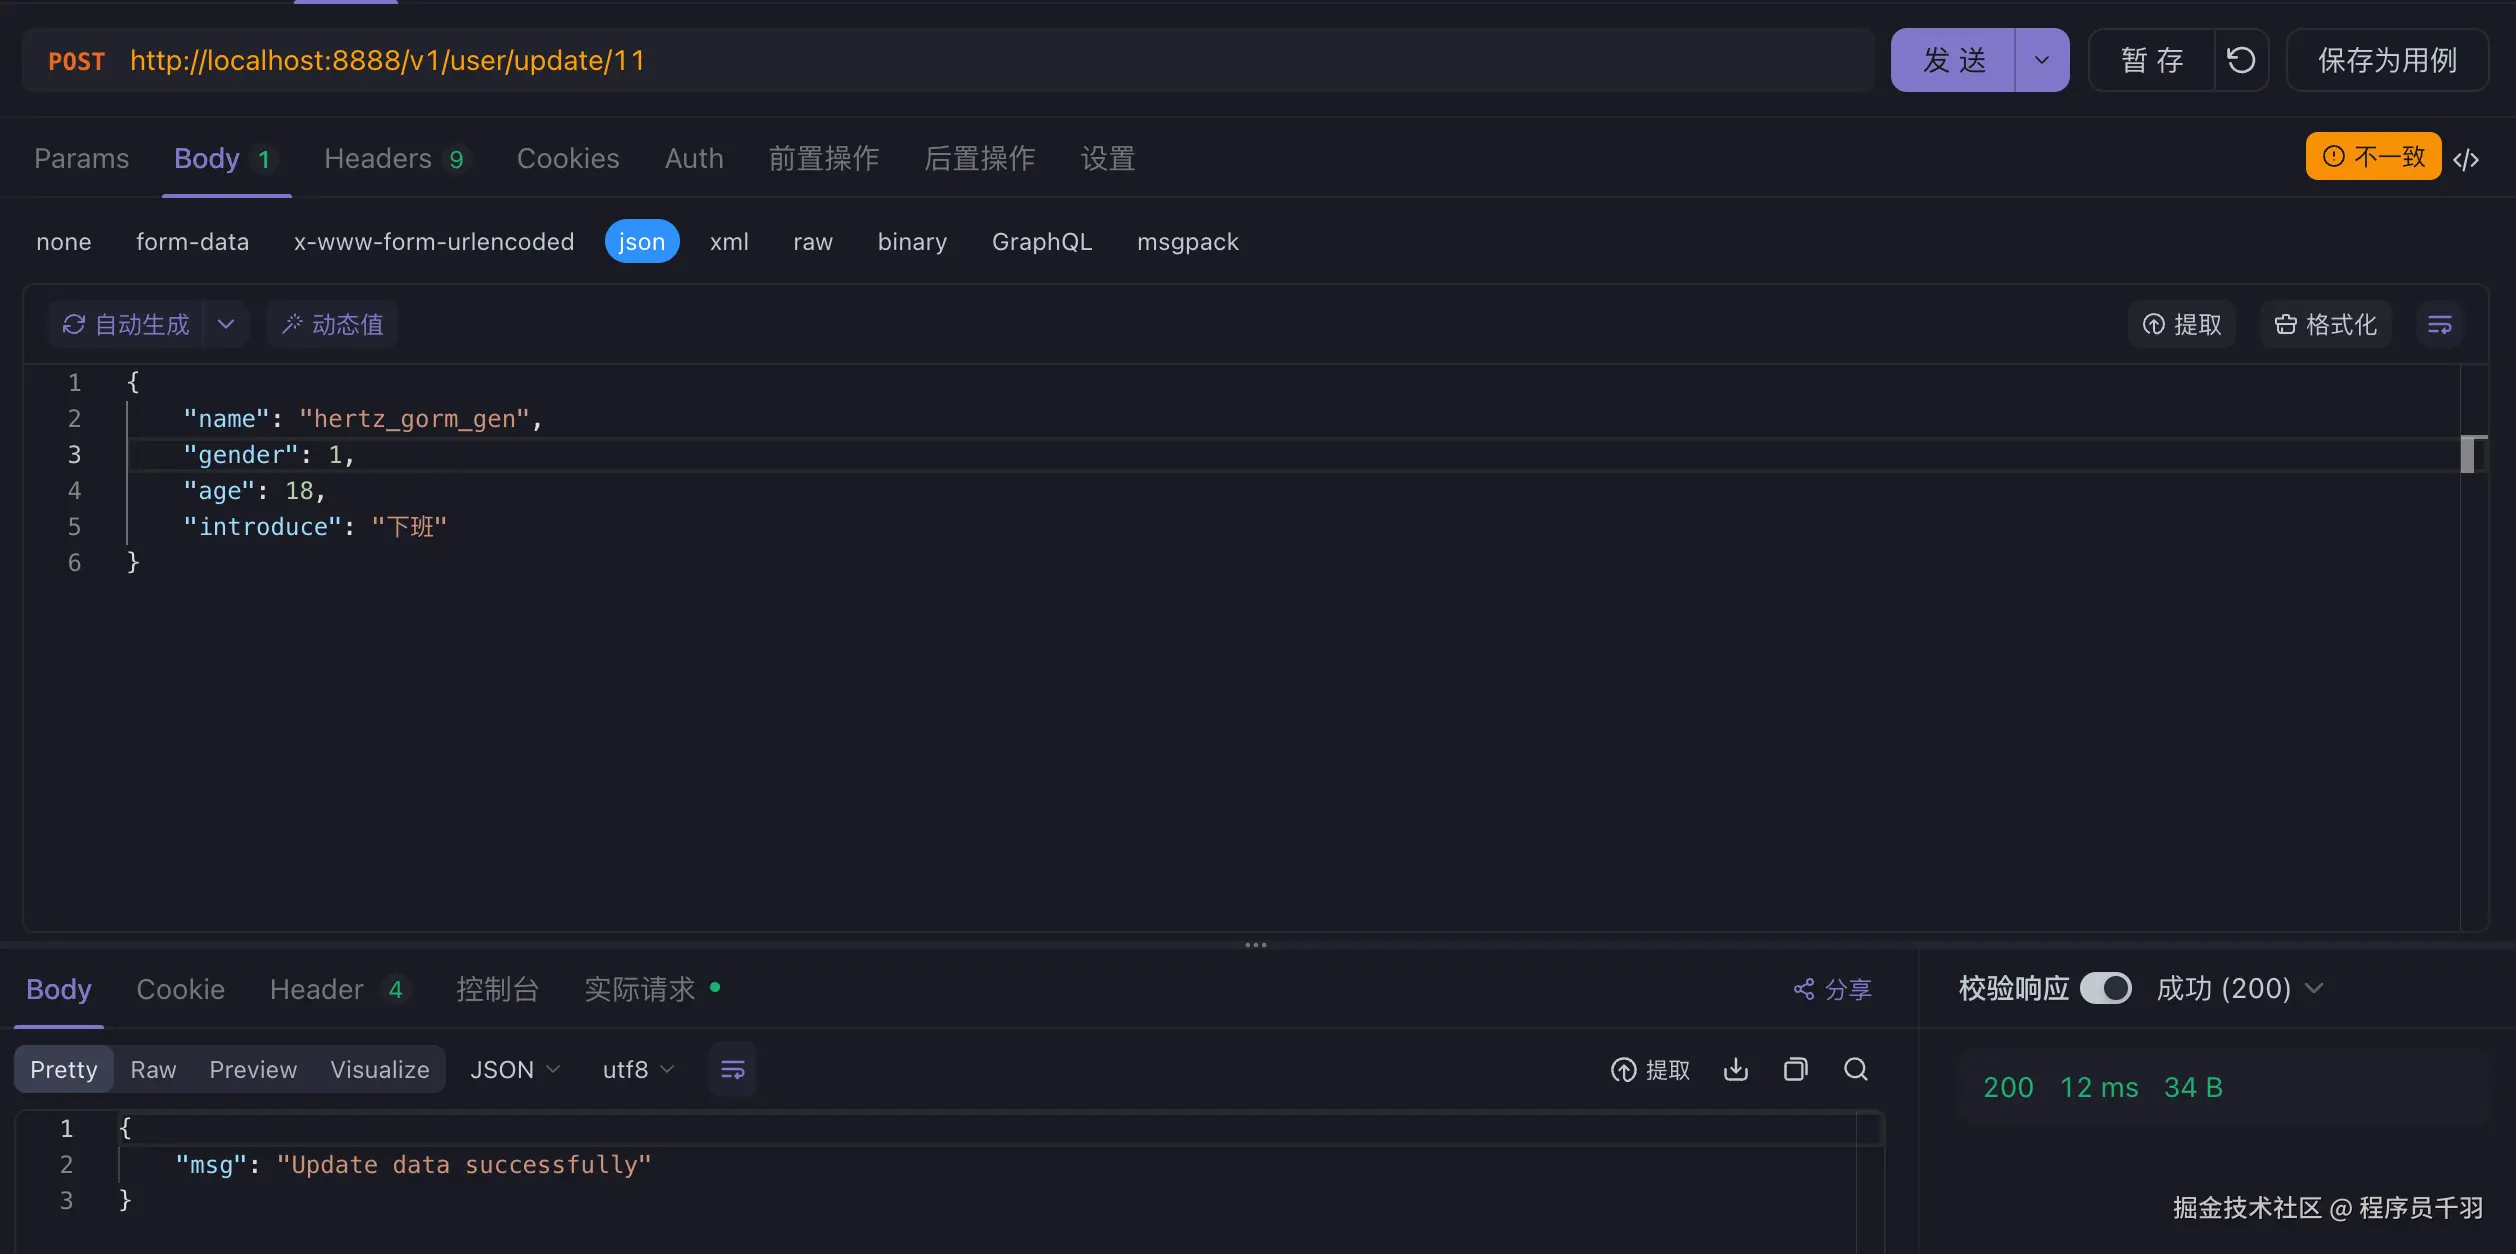Click the 保存为用例 button

[2386, 60]
